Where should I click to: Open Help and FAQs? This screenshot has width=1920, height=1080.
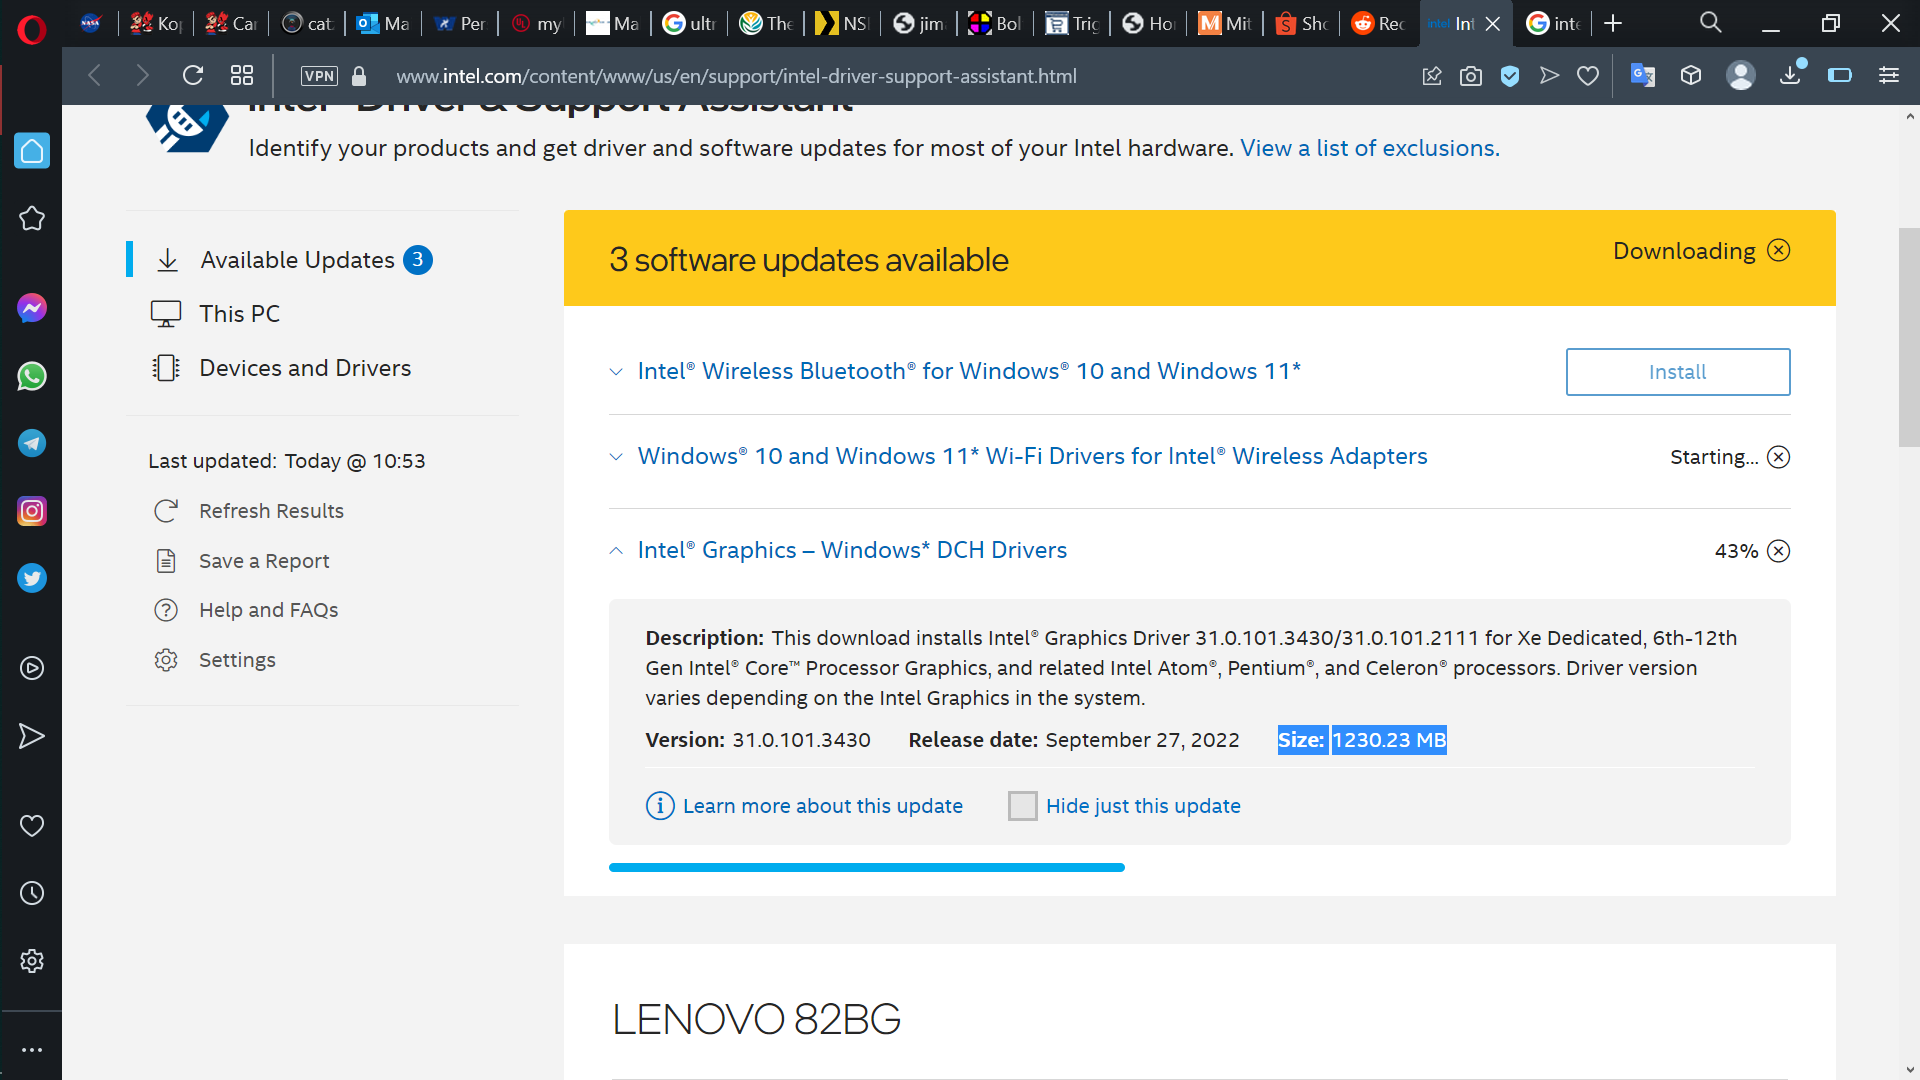tap(268, 610)
